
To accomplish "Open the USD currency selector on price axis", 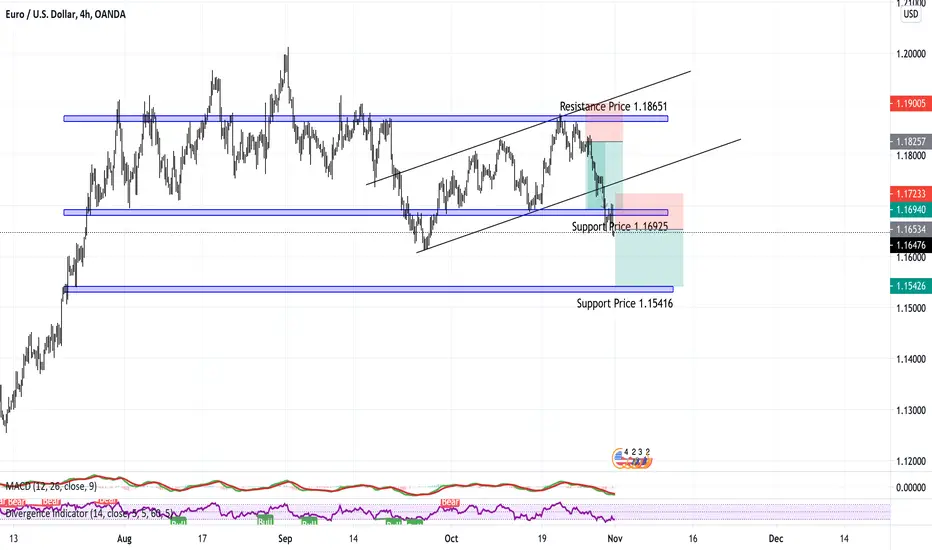I will tap(911, 14).
